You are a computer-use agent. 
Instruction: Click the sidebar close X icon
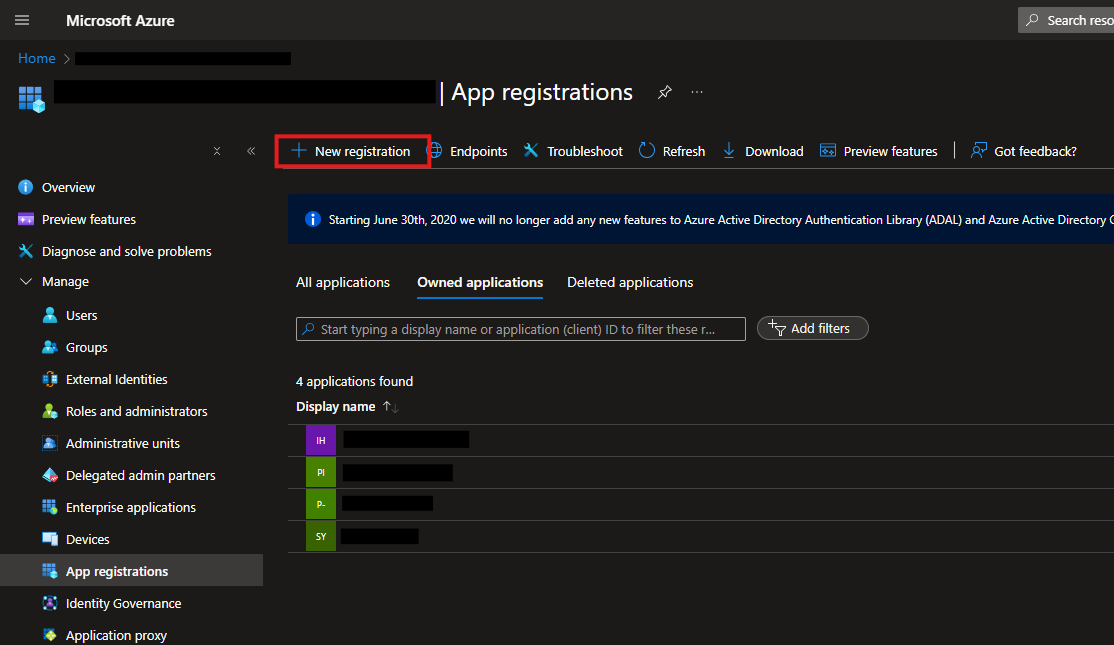click(x=217, y=151)
